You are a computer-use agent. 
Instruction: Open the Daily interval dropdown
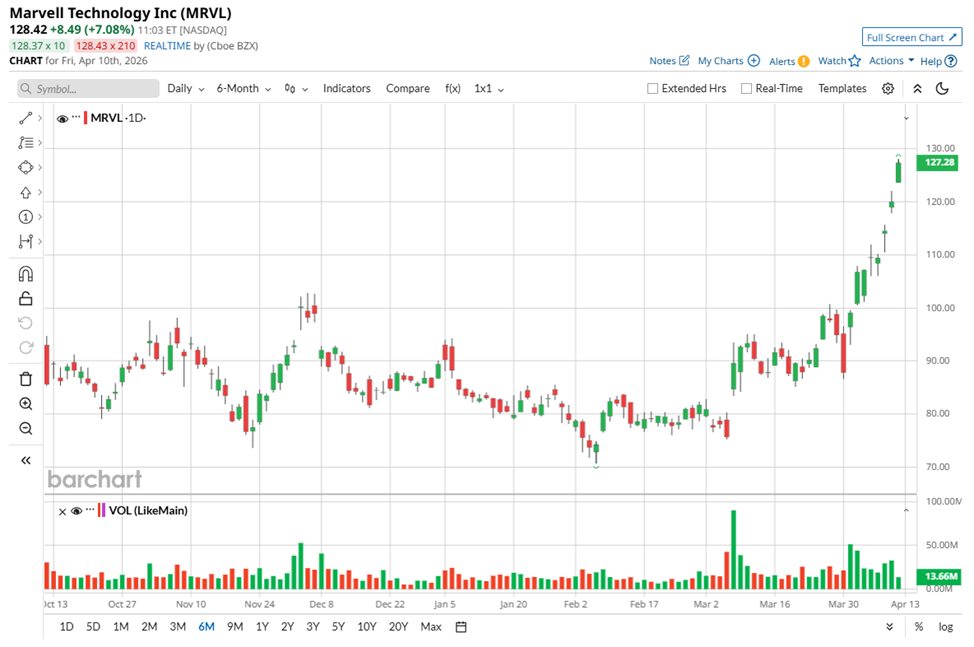click(186, 89)
